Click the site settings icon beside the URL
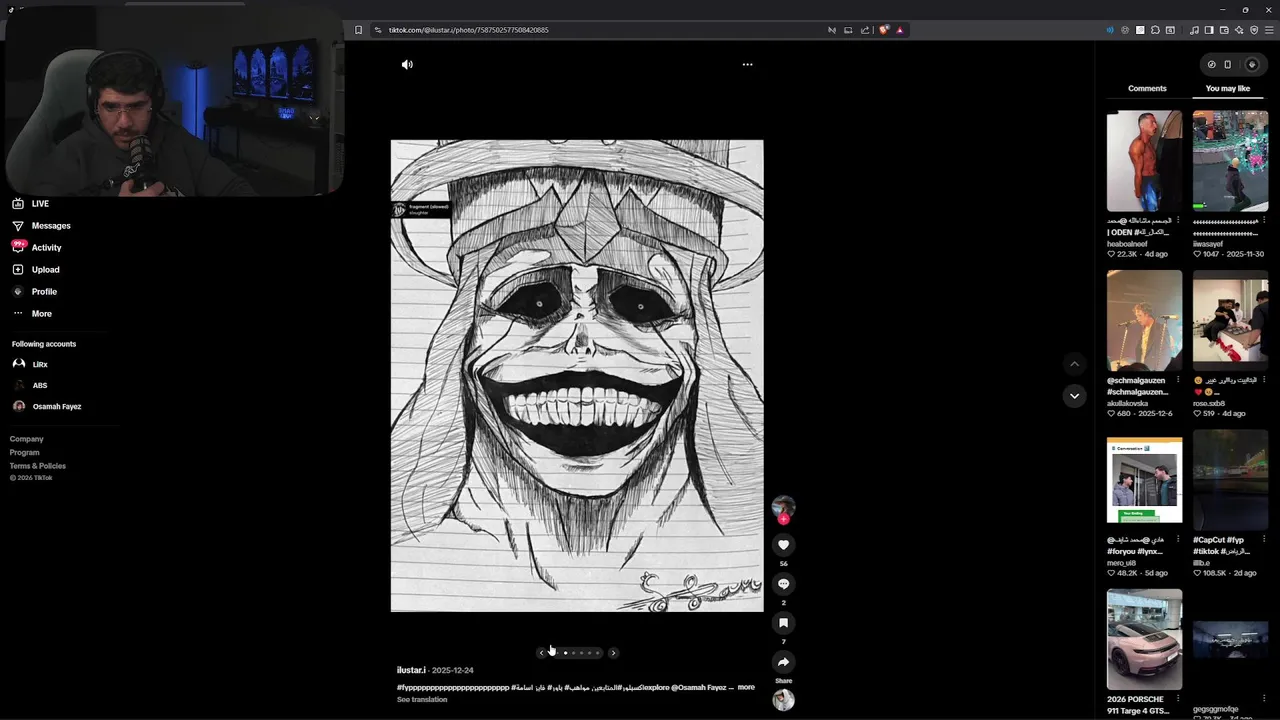This screenshot has height=720, width=1280. [378, 30]
